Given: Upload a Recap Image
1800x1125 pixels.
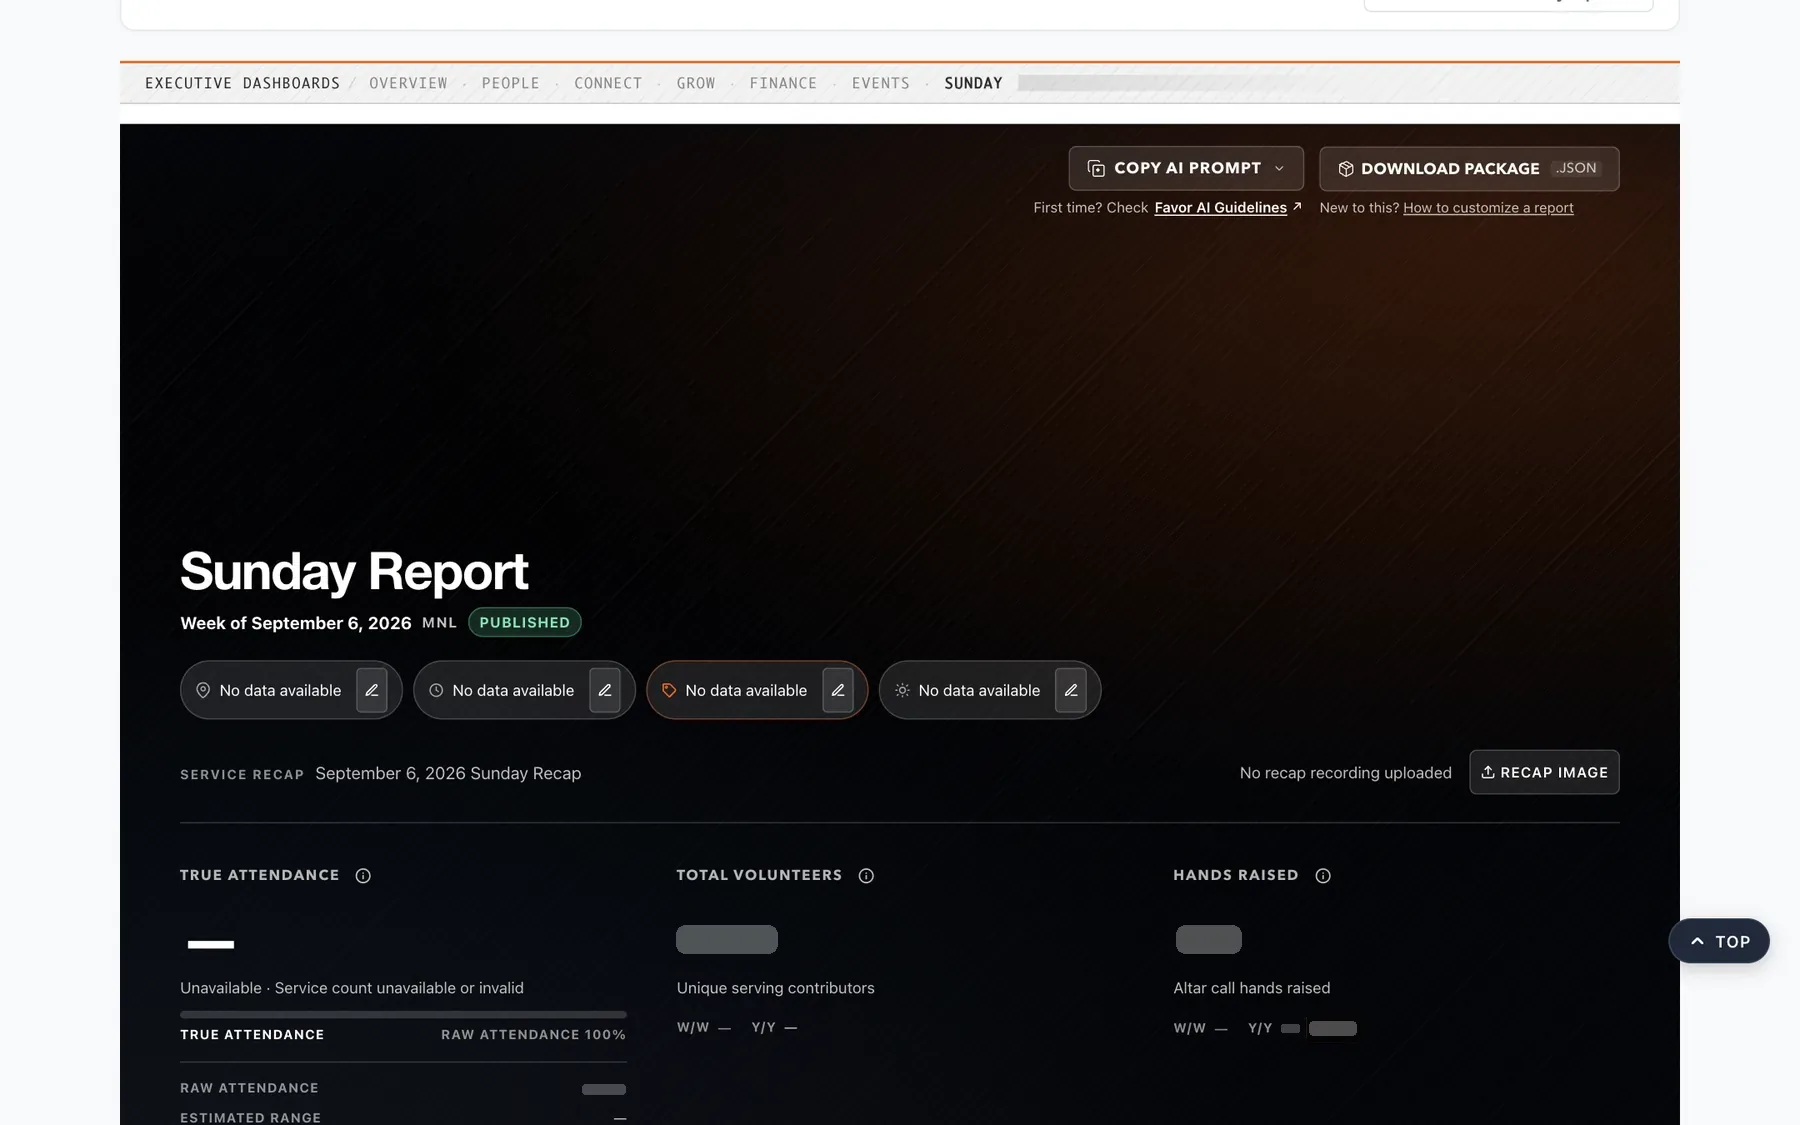Looking at the screenshot, I should point(1544,772).
